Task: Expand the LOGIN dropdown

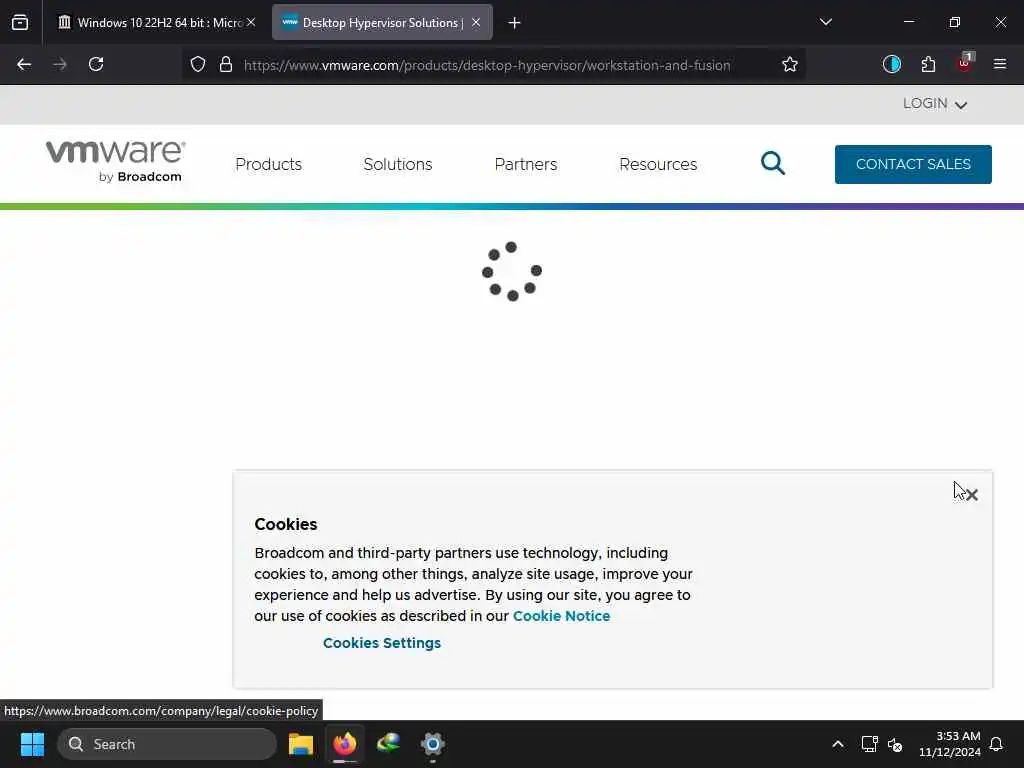Action: pyautogui.click(x=935, y=104)
